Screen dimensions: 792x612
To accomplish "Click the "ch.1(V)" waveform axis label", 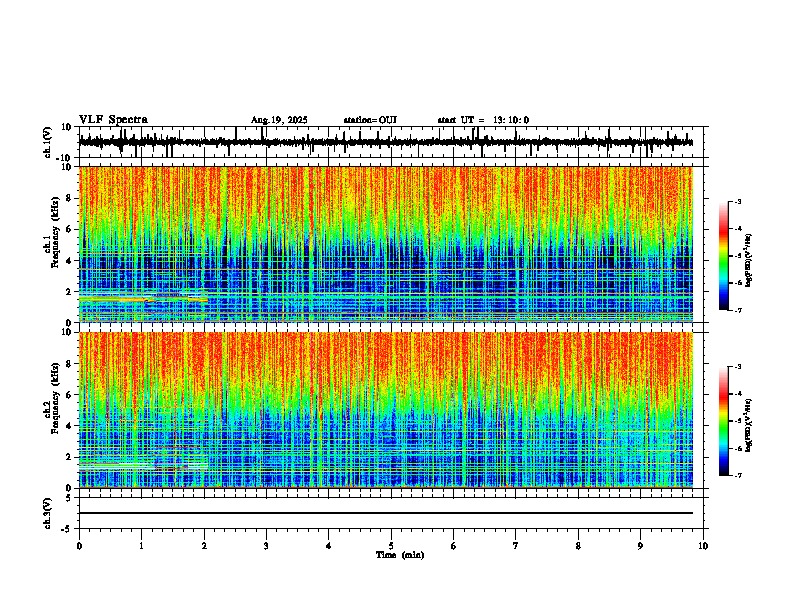I will (48, 142).
